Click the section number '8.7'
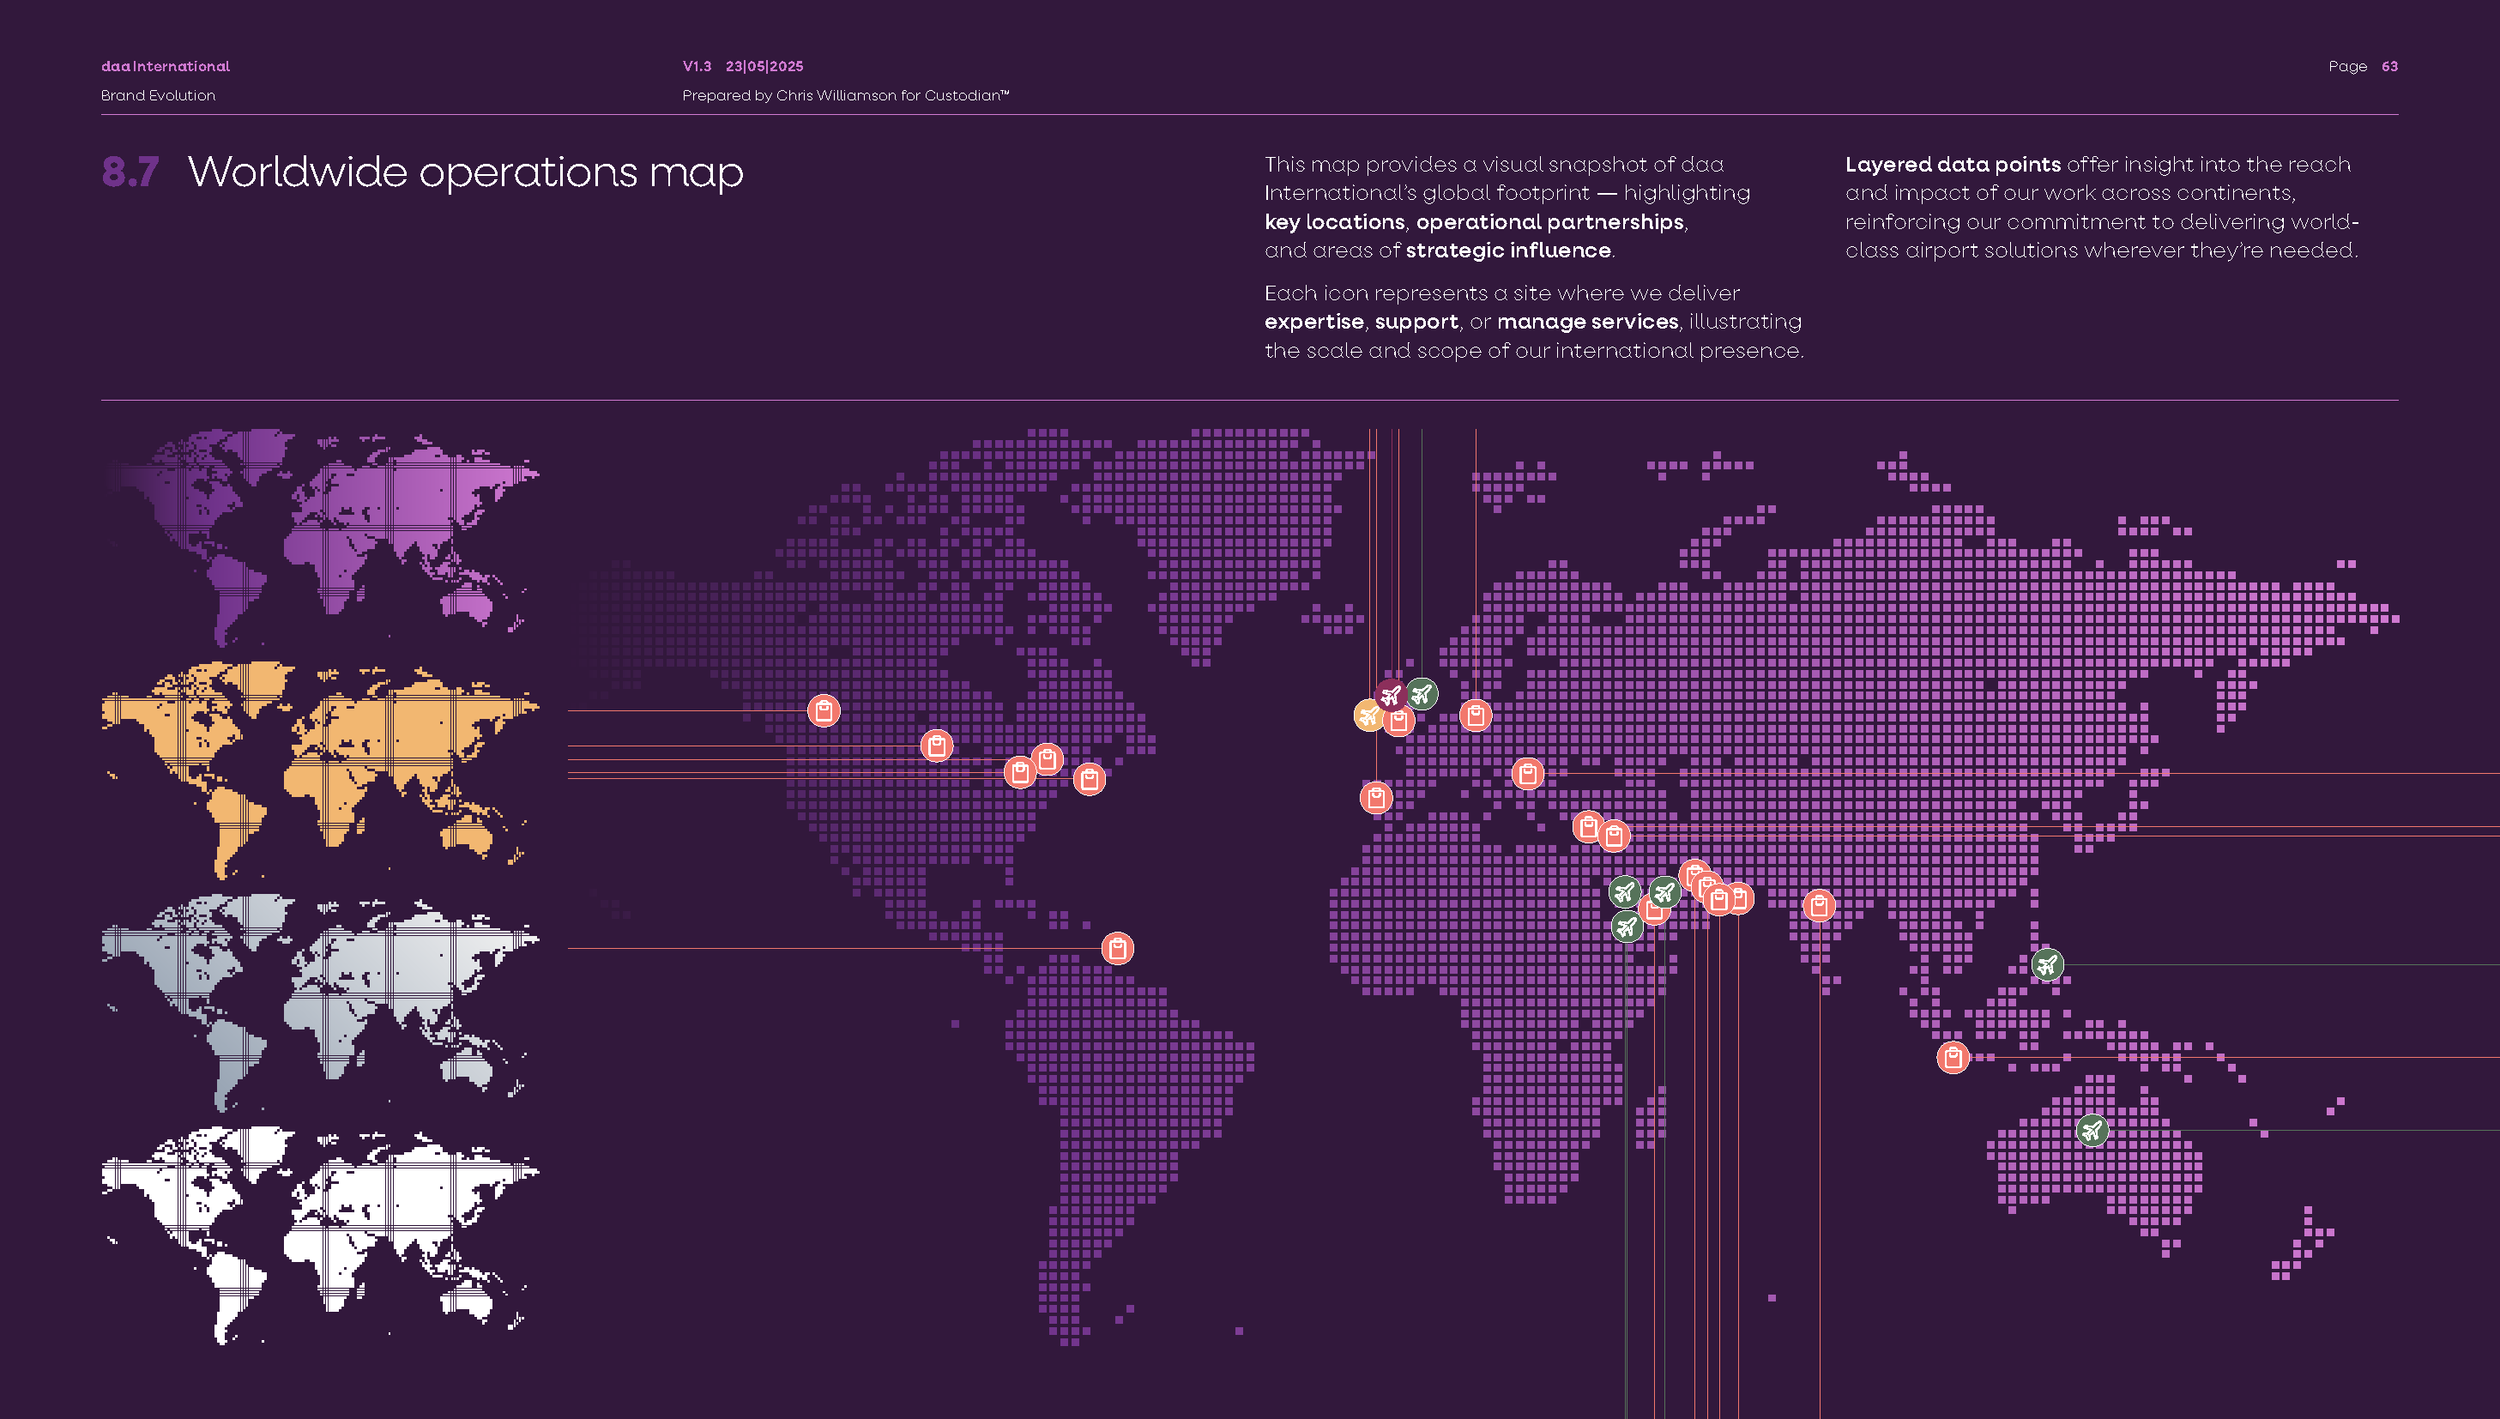2500x1419 pixels. pyautogui.click(x=130, y=172)
